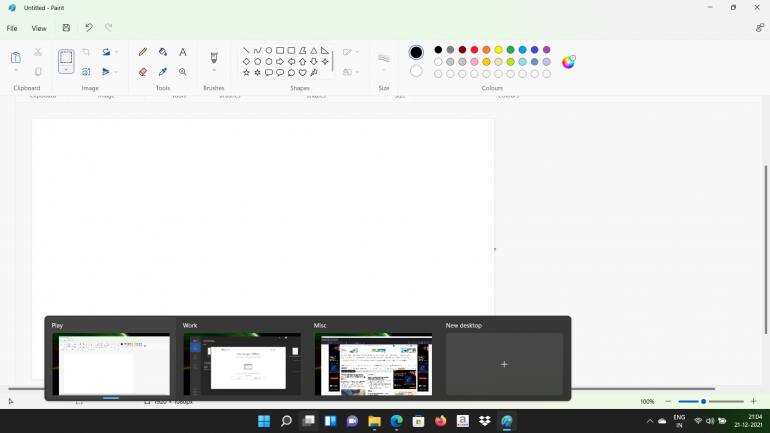770x433 pixels.
Task: Select the Colour 2 white circle
Action: [416, 71]
